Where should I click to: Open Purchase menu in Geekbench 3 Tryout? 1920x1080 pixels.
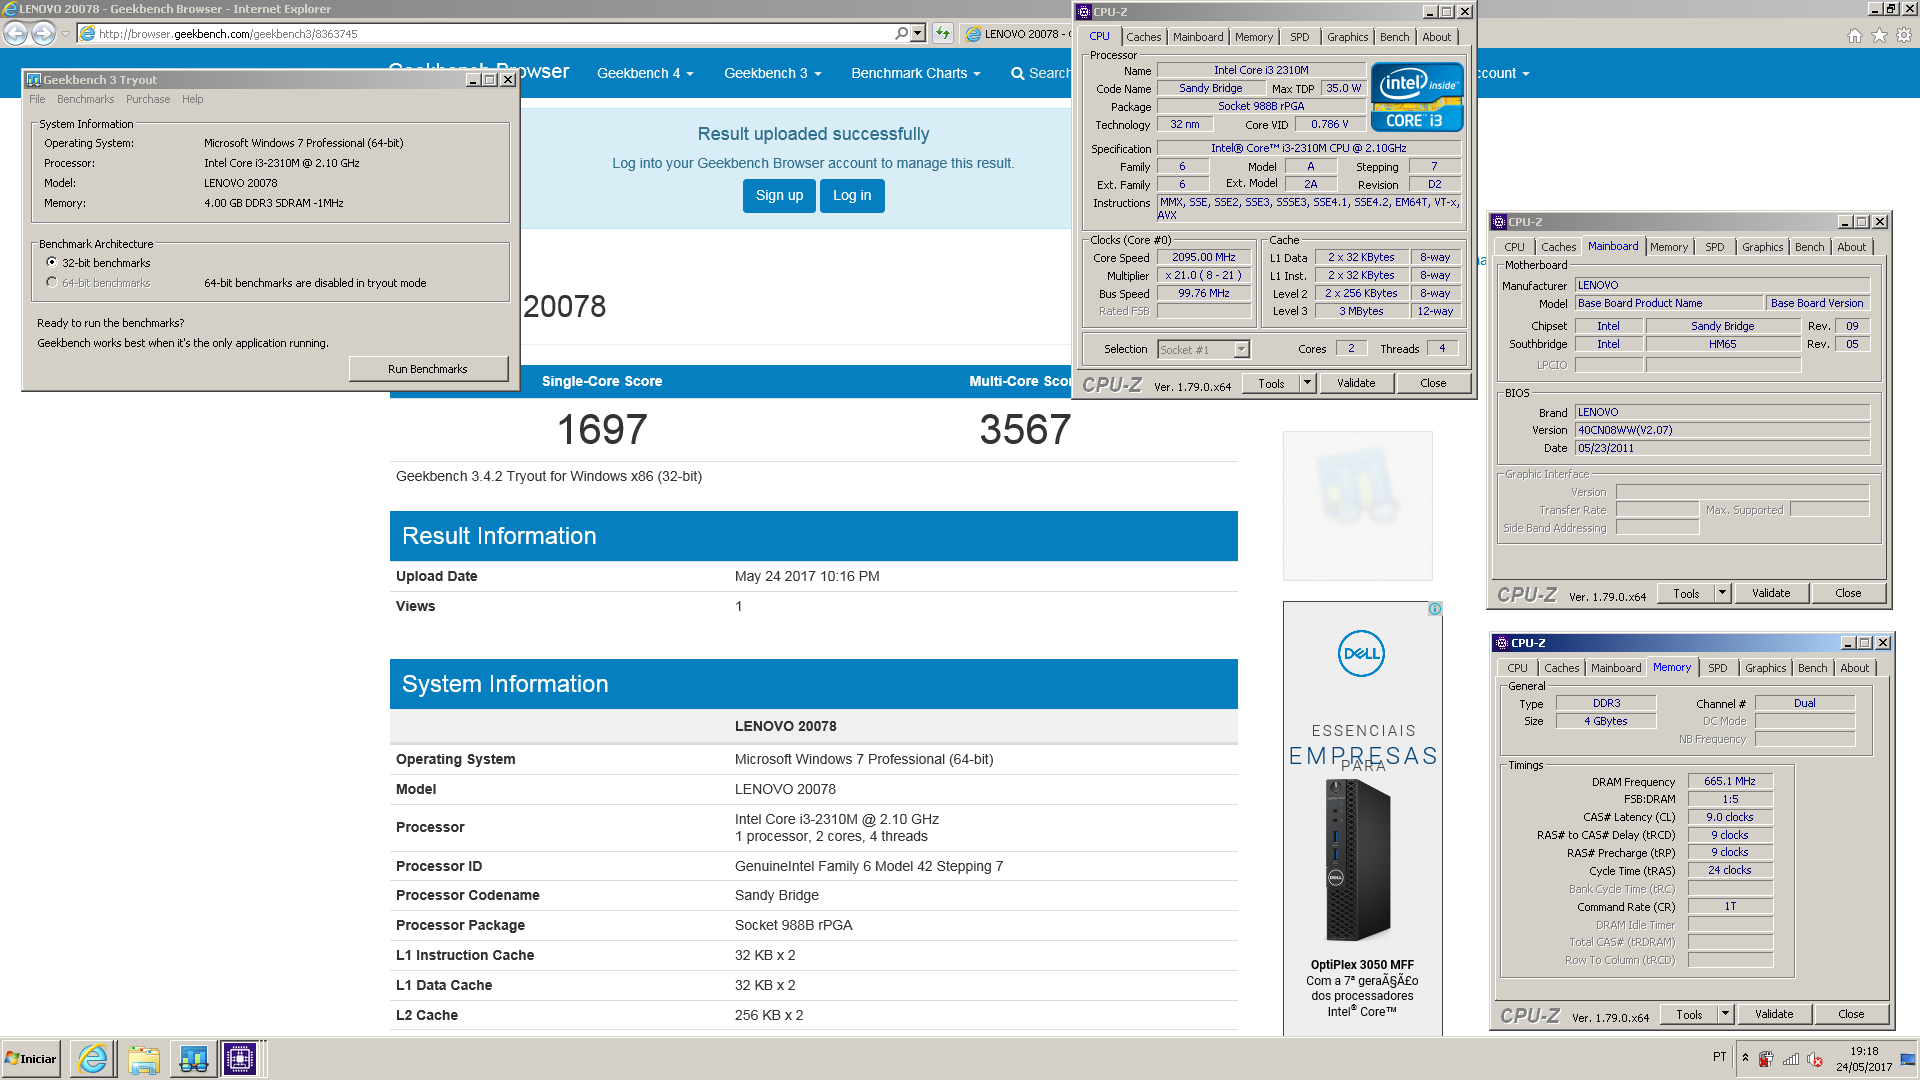pyautogui.click(x=148, y=99)
